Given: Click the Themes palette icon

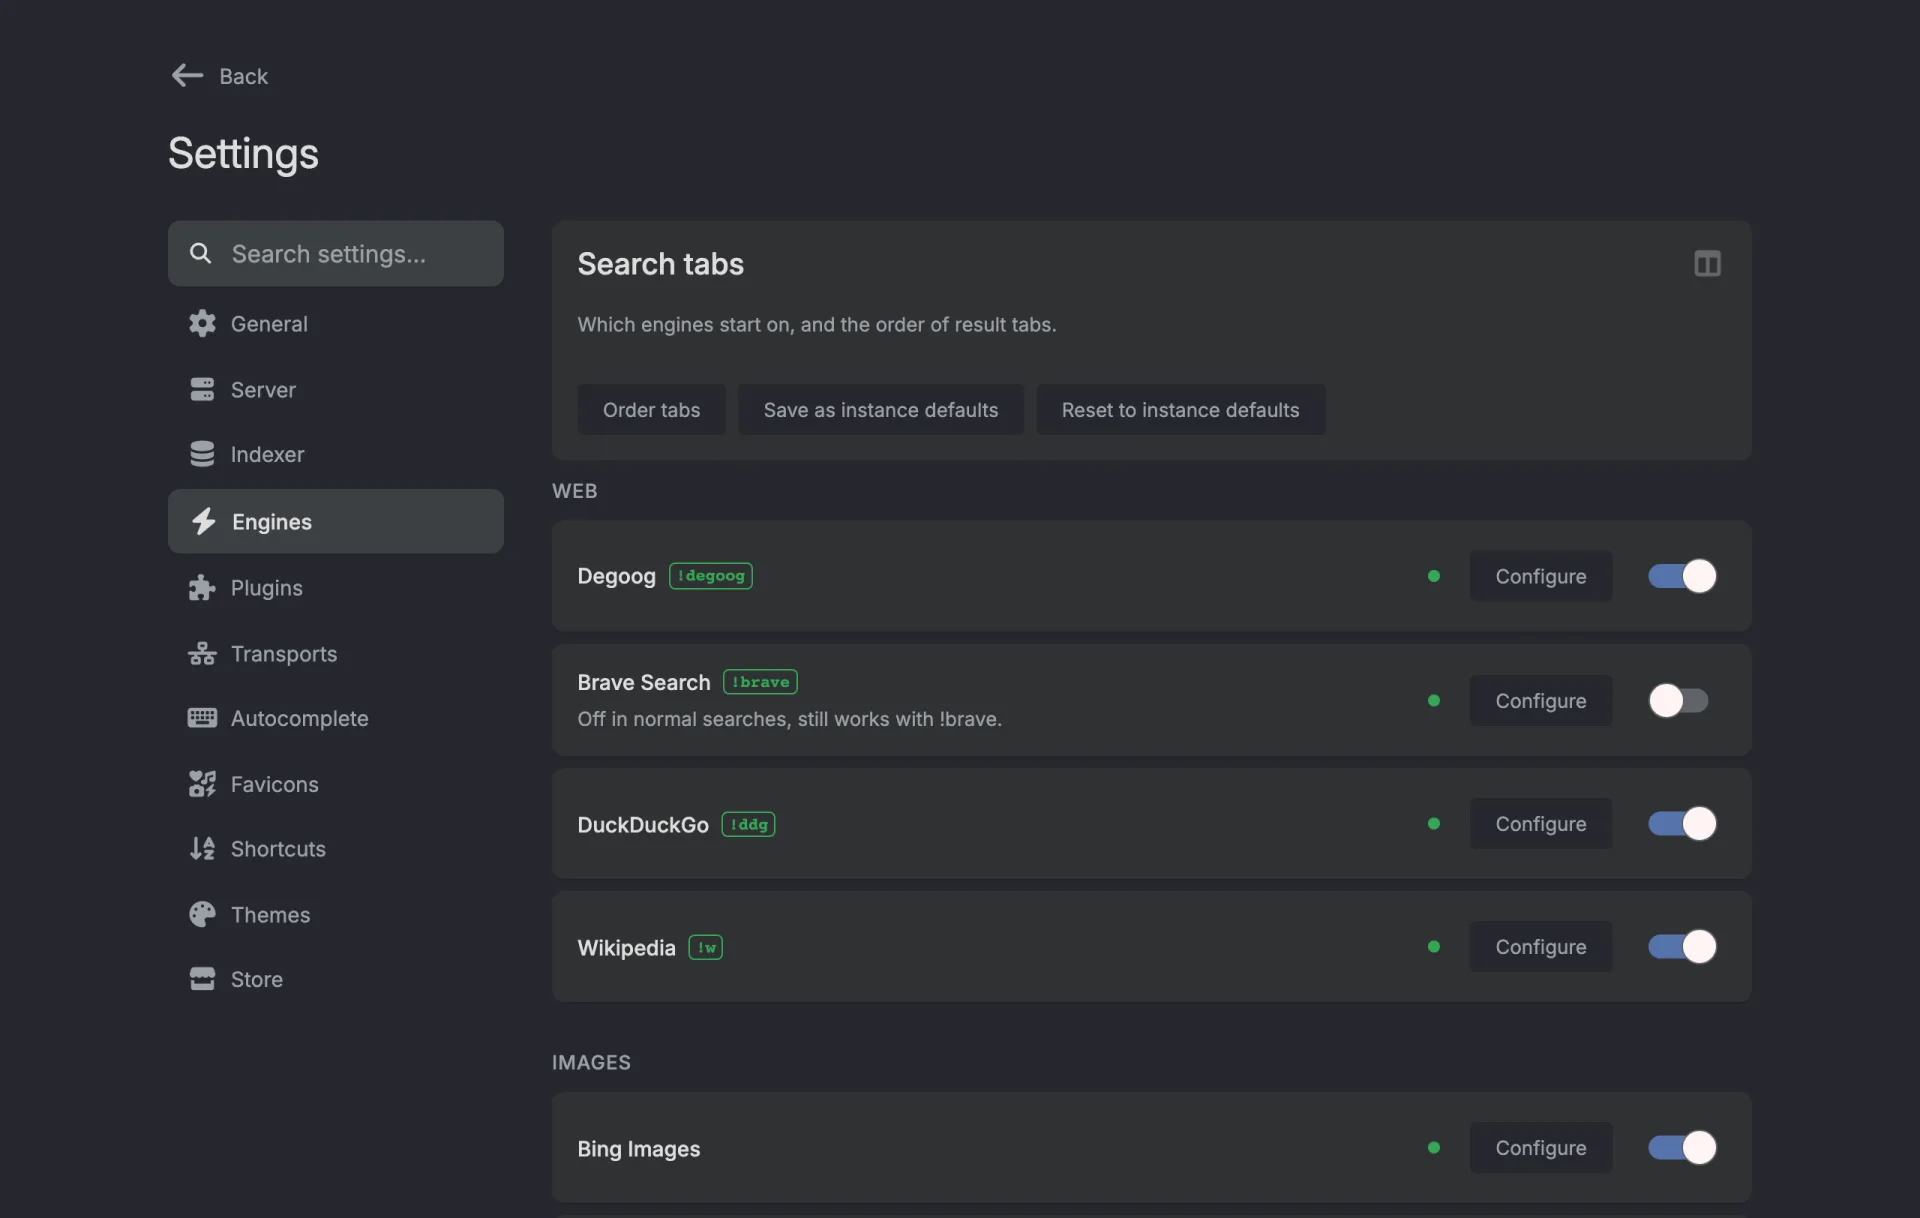Looking at the screenshot, I should coord(202,914).
